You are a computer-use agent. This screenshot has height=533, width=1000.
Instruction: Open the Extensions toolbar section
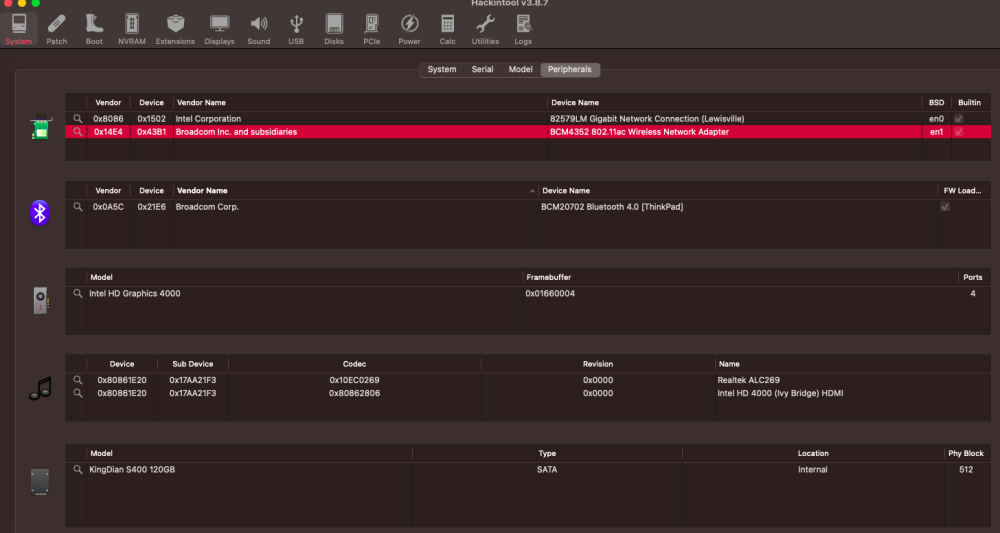[175, 29]
